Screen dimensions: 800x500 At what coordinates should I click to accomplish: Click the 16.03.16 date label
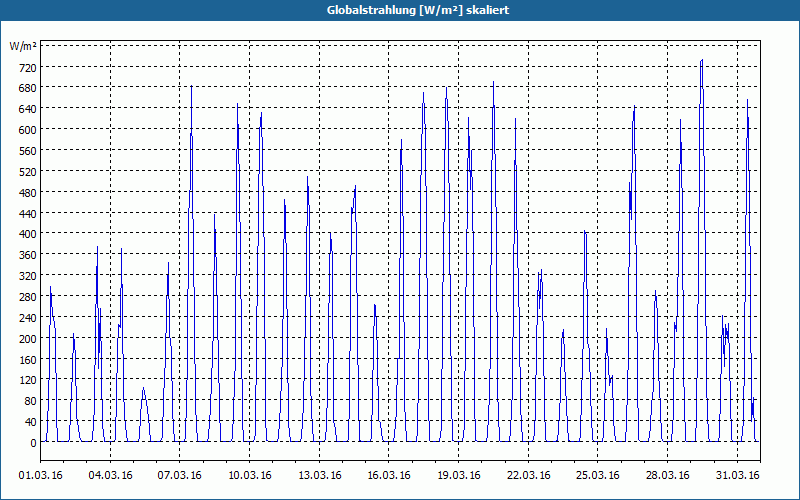389,475
